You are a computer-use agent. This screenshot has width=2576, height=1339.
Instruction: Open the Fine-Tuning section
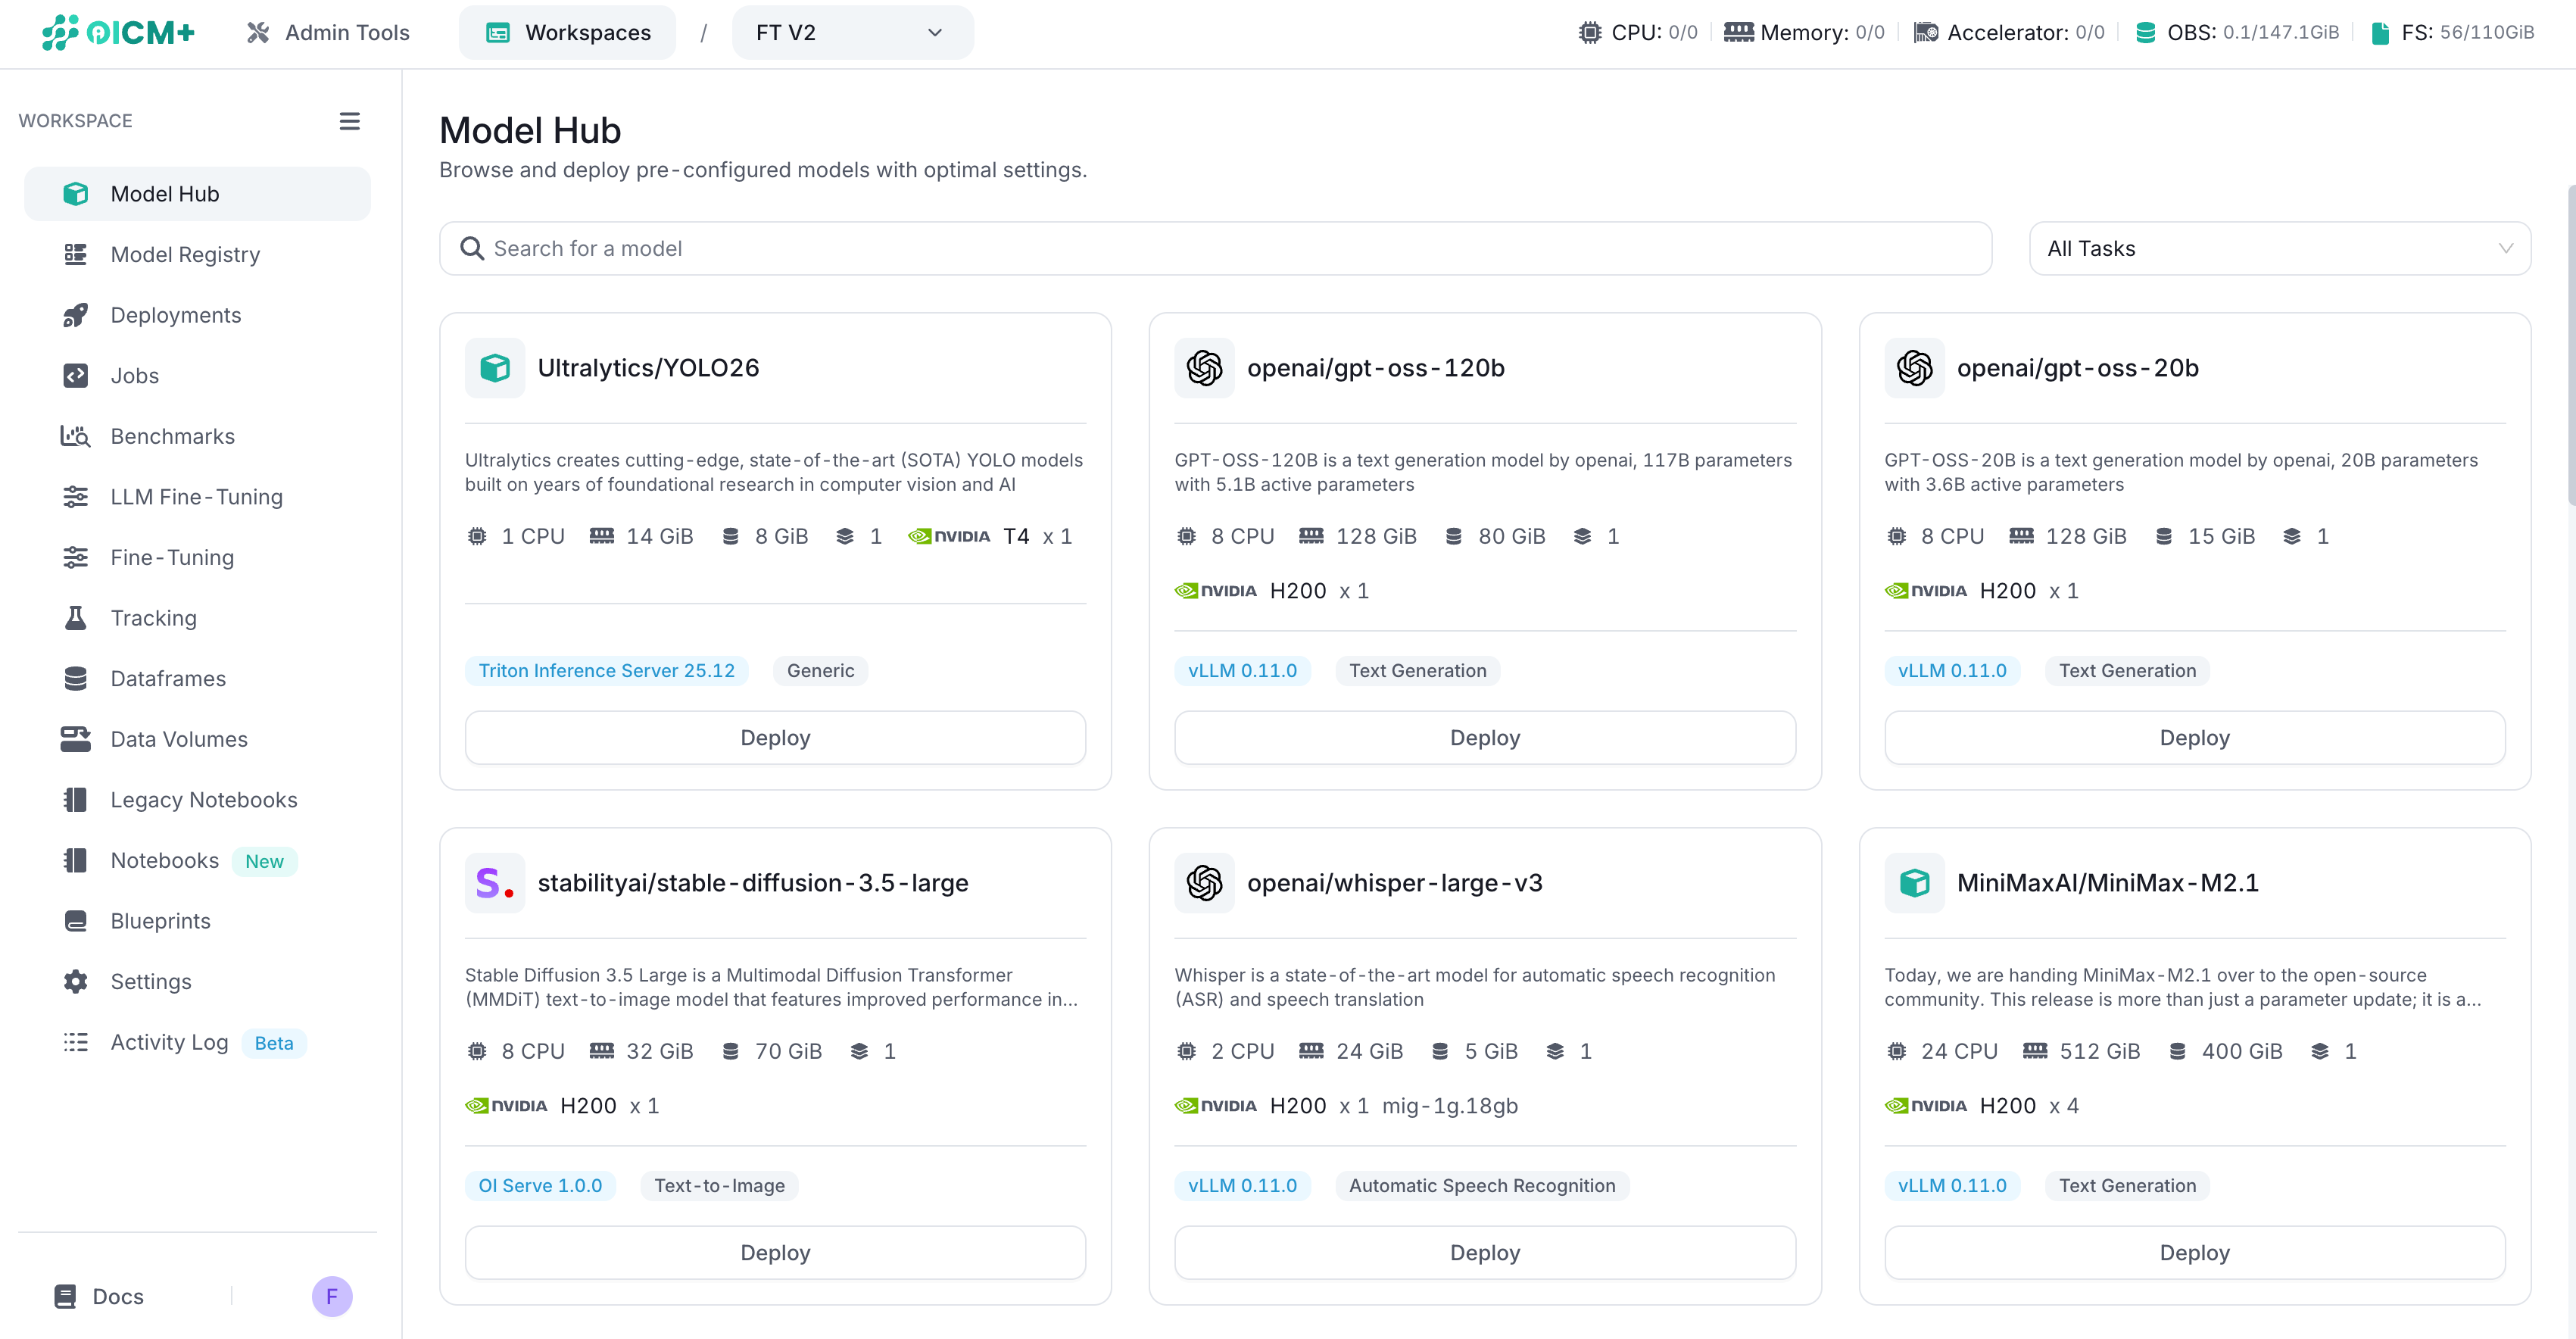pyautogui.click(x=197, y=557)
